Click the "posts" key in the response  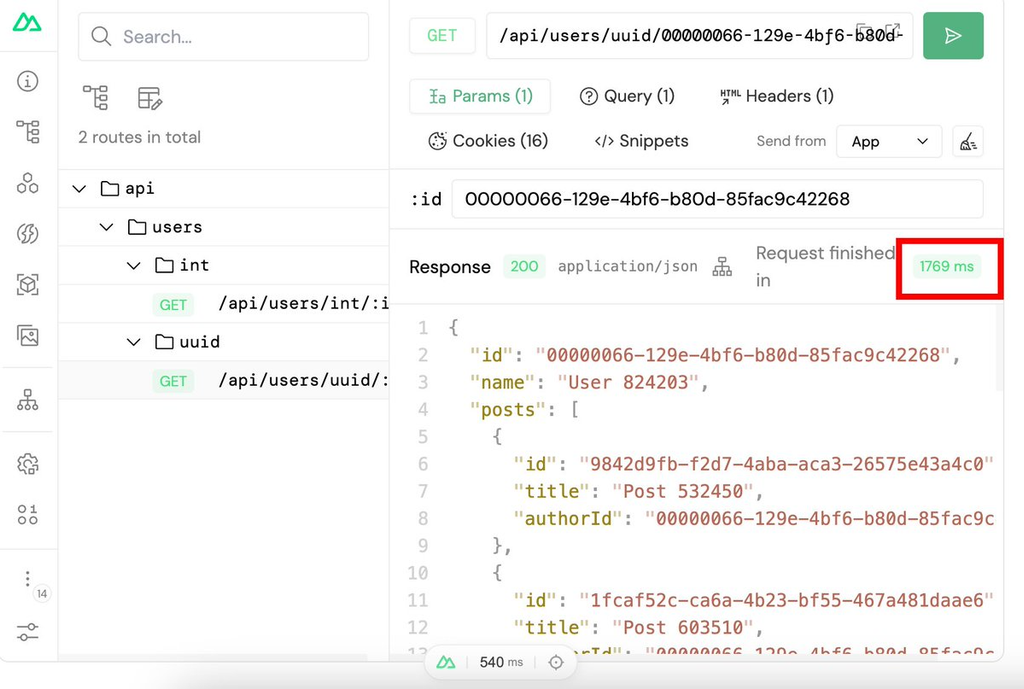[507, 409]
